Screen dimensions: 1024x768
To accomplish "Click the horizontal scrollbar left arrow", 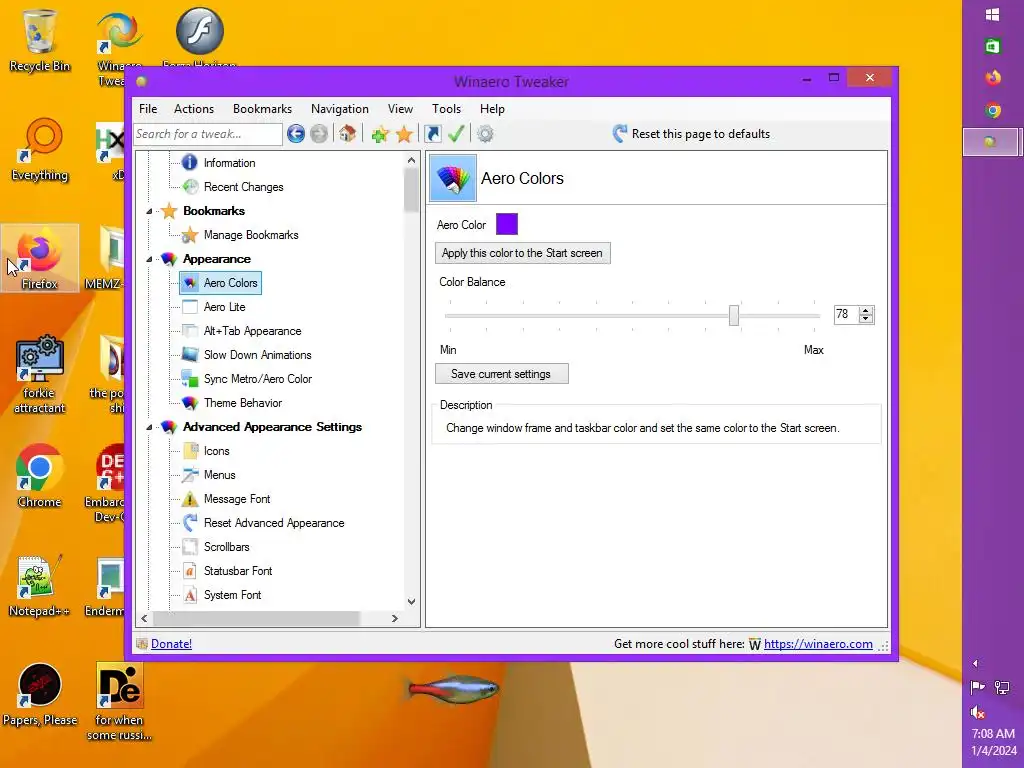I will [144, 618].
